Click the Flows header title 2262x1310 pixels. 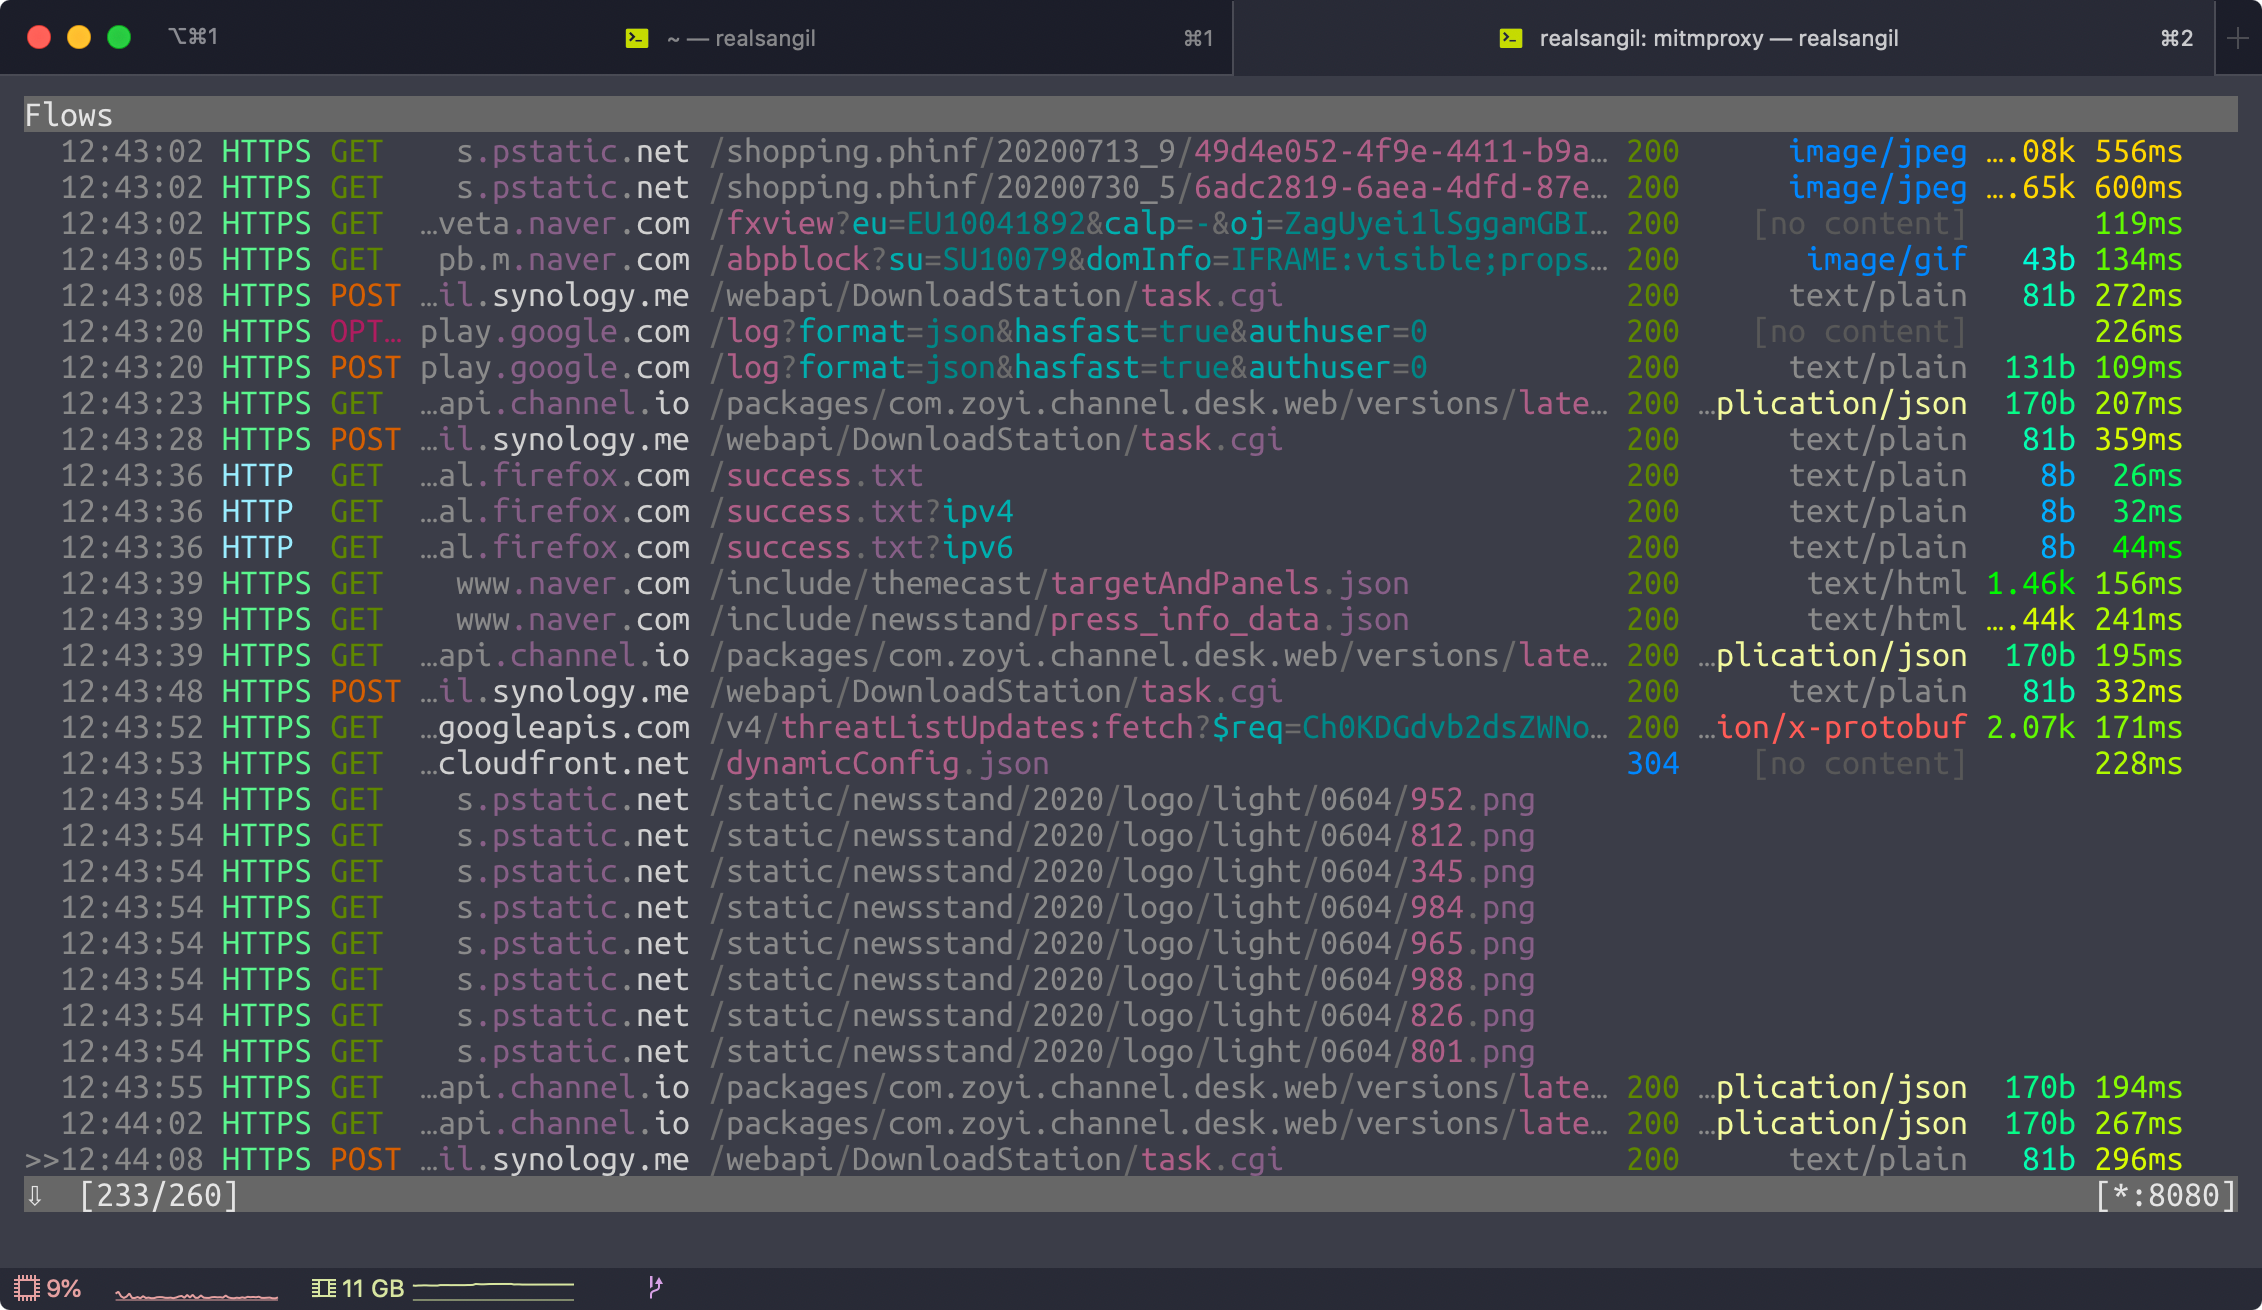68,115
